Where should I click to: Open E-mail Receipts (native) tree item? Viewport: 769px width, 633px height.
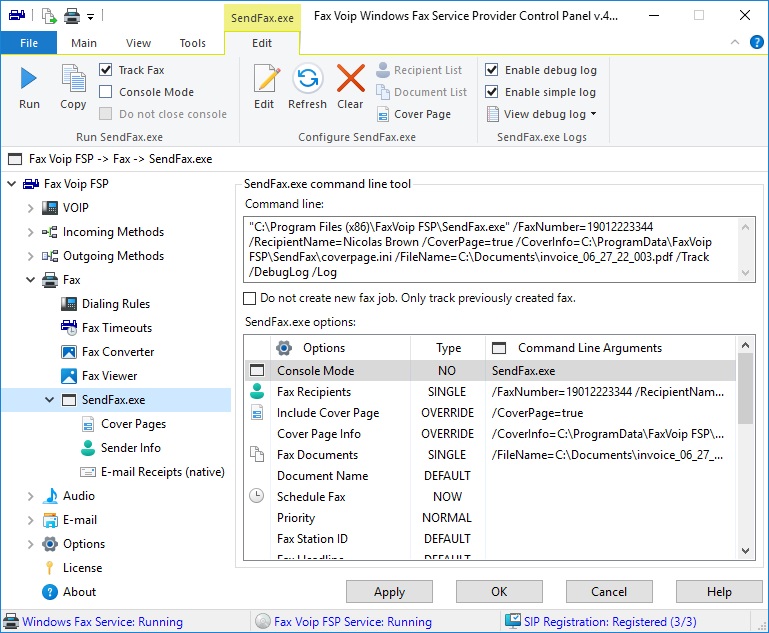(x=162, y=472)
